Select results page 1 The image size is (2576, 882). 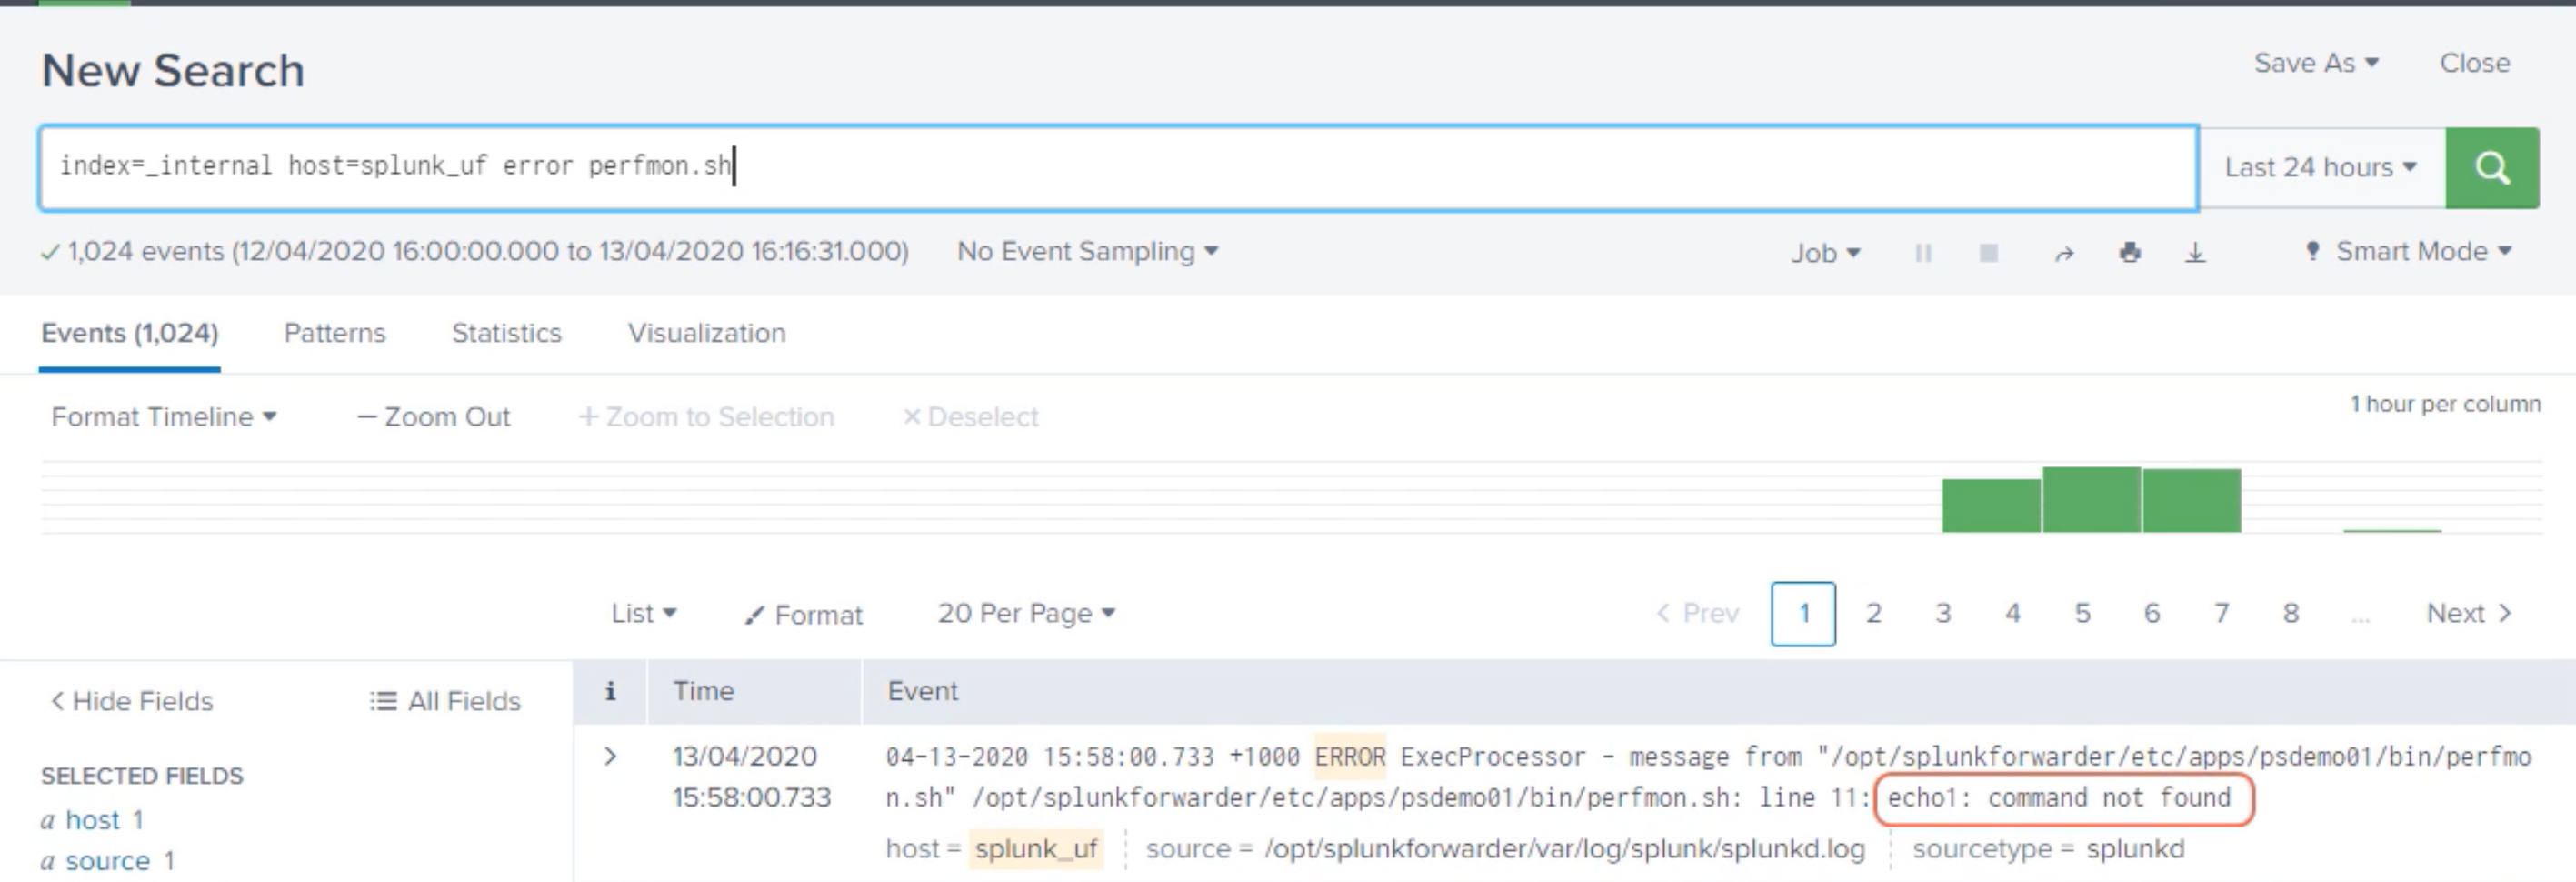click(x=1803, y=613)
